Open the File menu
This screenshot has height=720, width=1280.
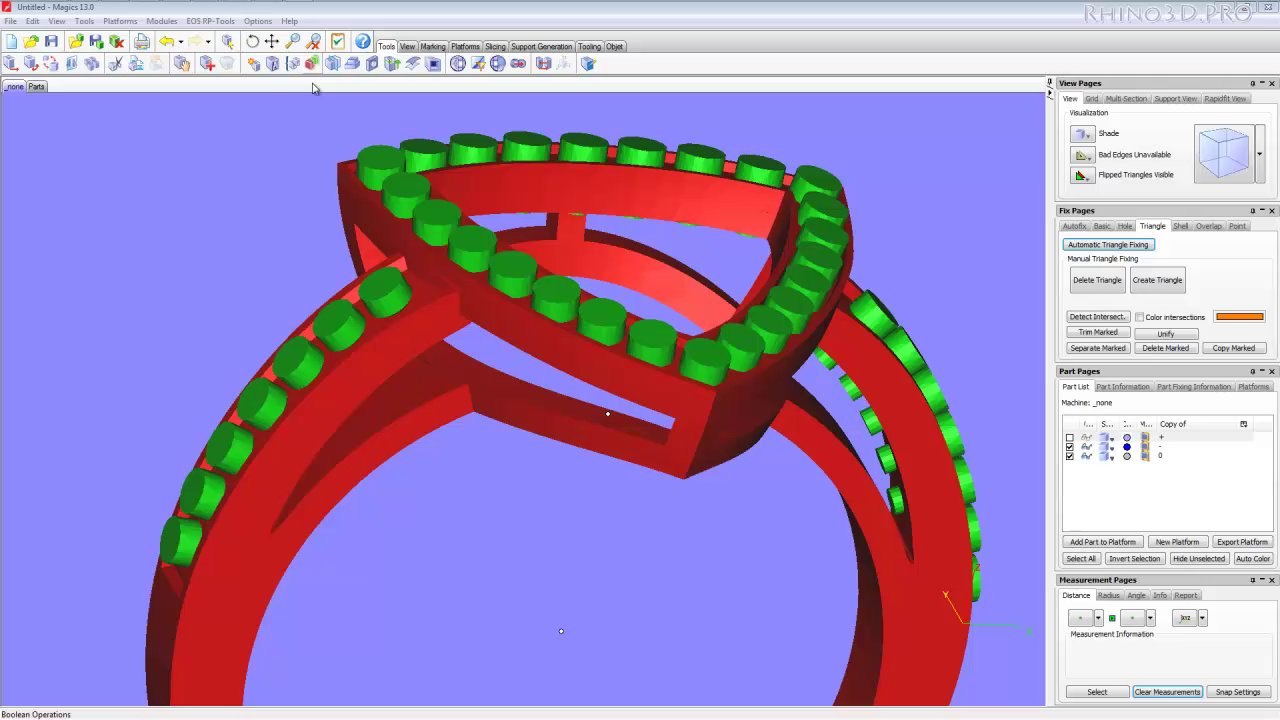(10, 21)
